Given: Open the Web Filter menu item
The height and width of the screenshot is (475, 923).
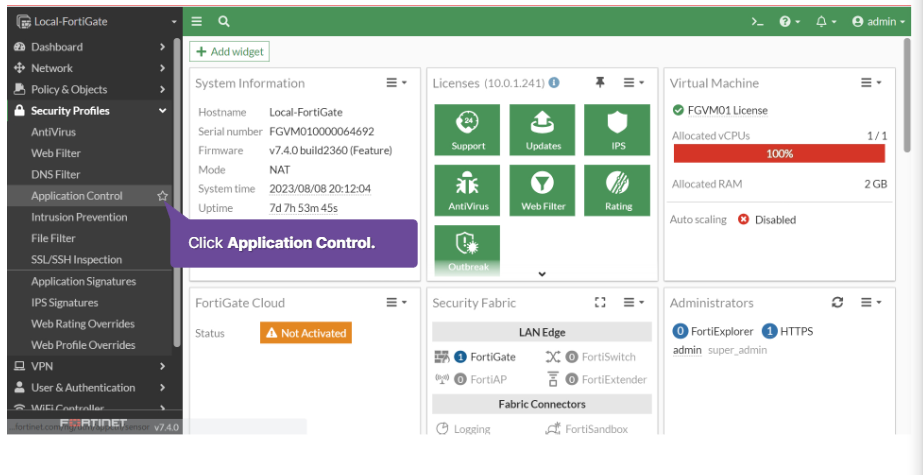Looking at the screenshot, I should [x=56, y=153].
